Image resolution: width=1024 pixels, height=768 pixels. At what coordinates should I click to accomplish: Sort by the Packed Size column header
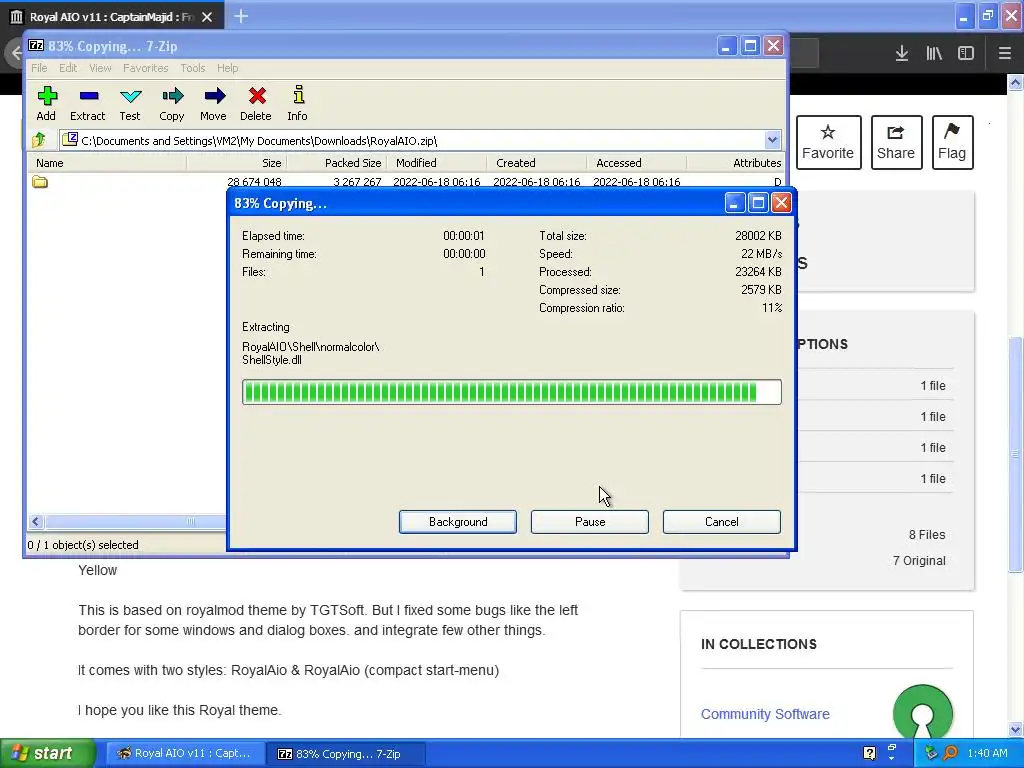(336, 163)
